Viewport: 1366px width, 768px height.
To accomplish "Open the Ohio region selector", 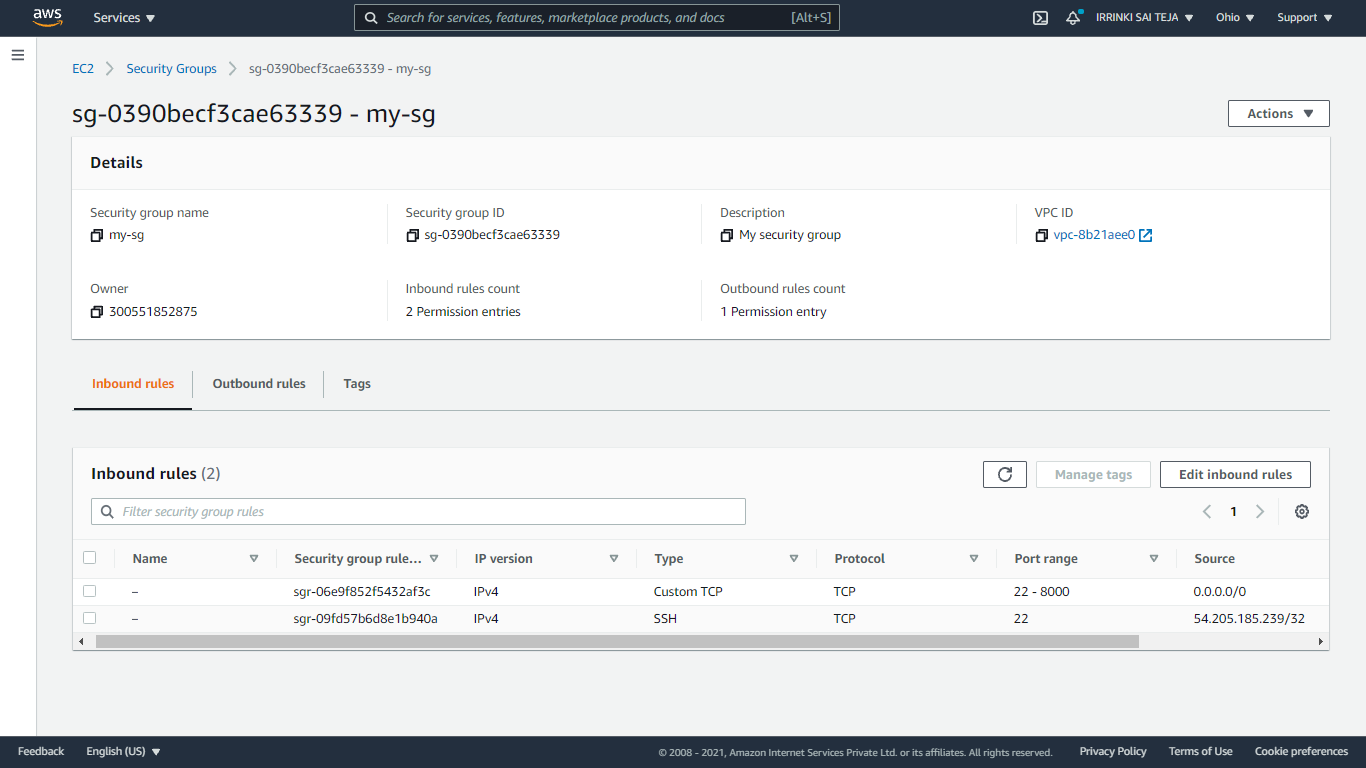I will [x=1235, y=18].
